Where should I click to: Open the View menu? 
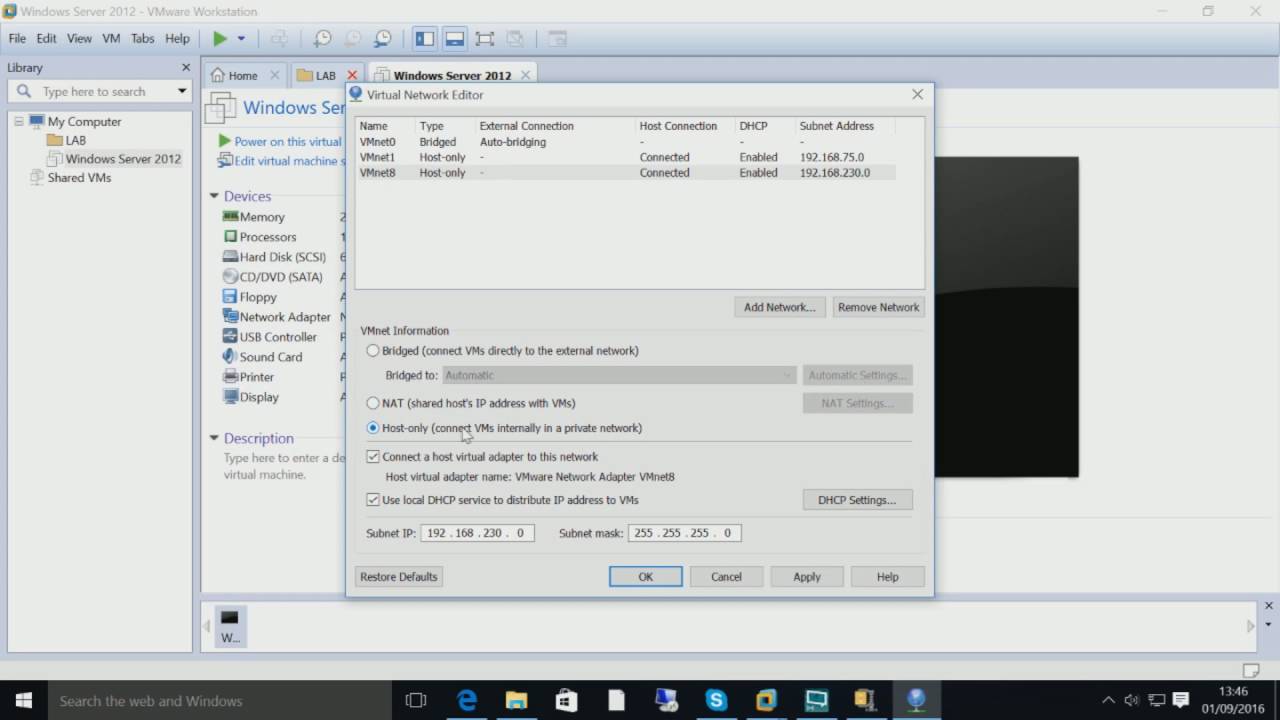(x=79, y=38)
